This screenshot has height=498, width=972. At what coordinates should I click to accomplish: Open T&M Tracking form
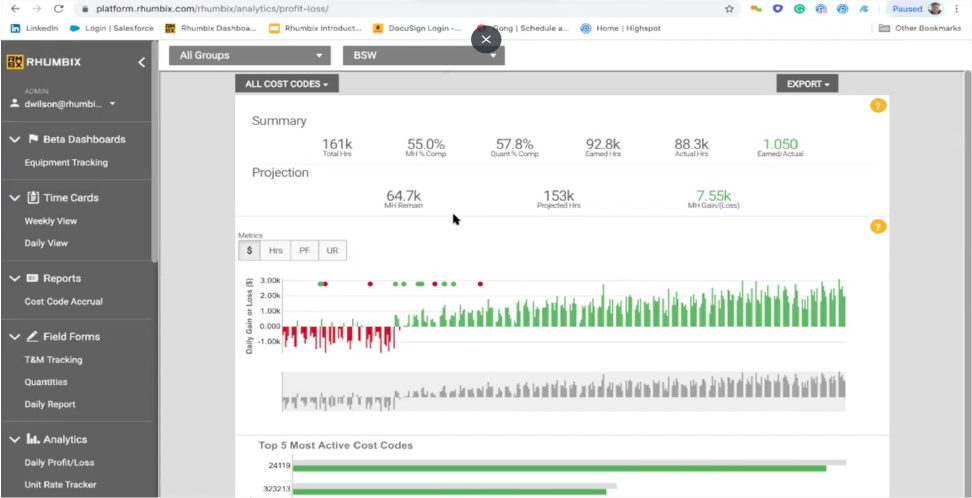[x=53, y=360]
